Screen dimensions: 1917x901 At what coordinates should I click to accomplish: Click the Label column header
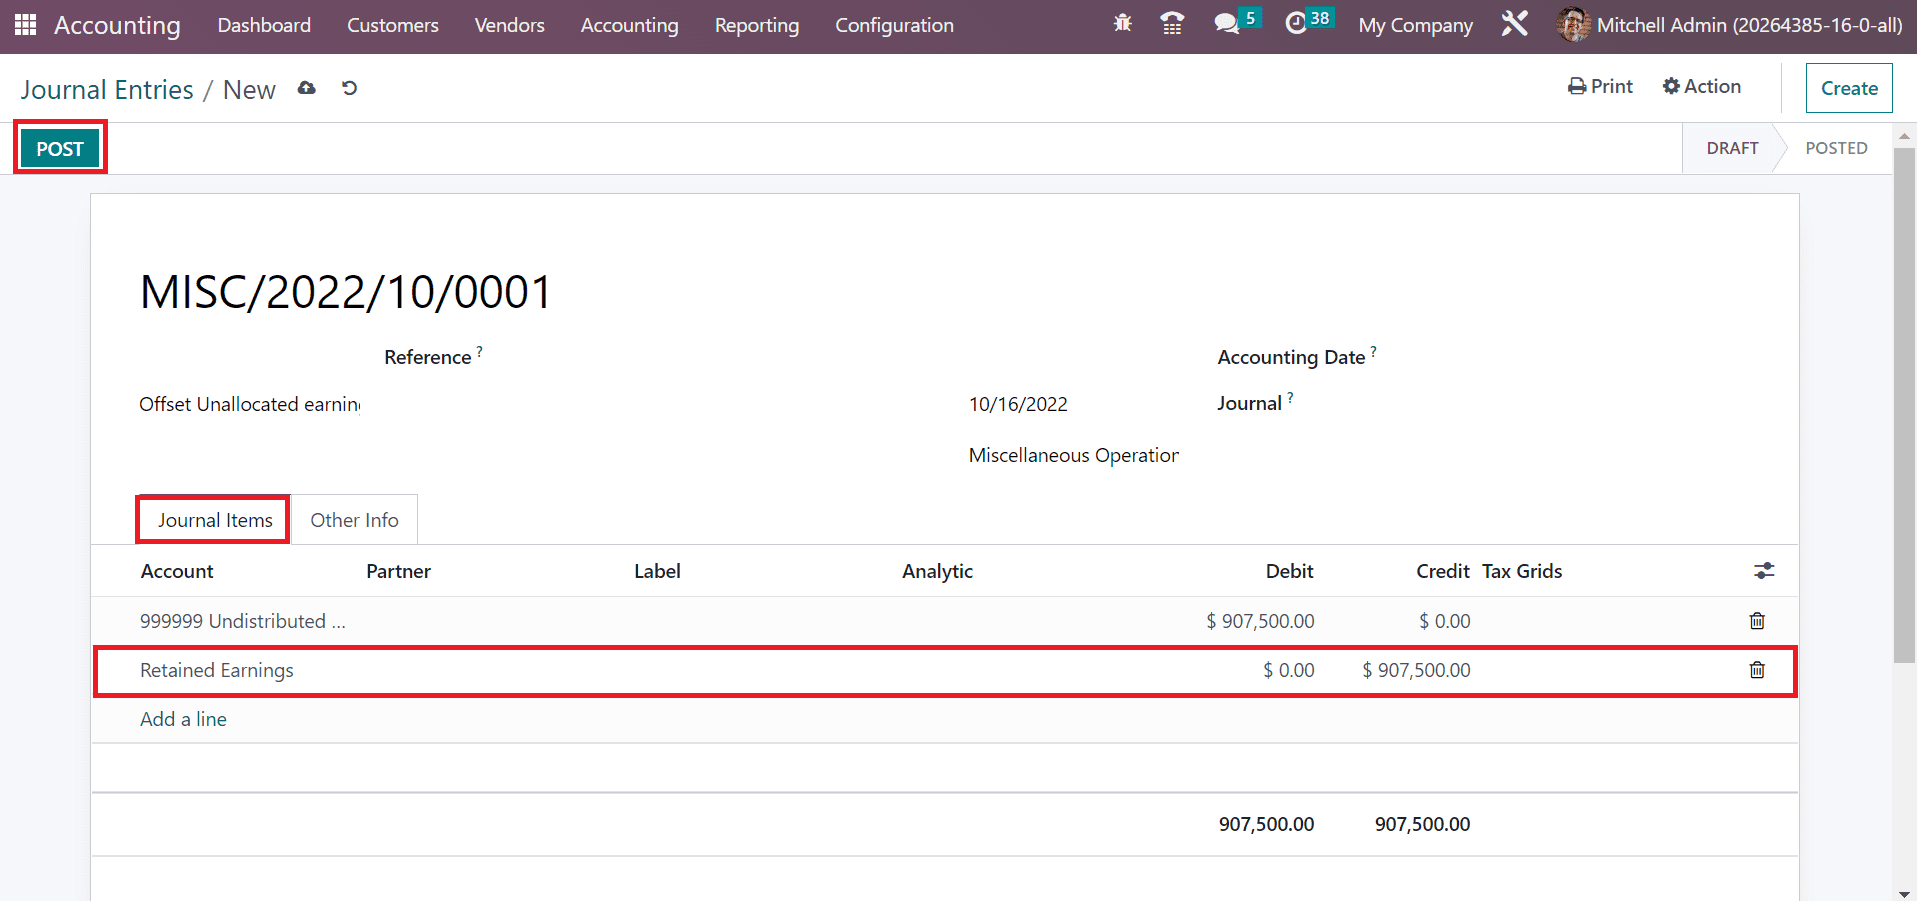657,571
